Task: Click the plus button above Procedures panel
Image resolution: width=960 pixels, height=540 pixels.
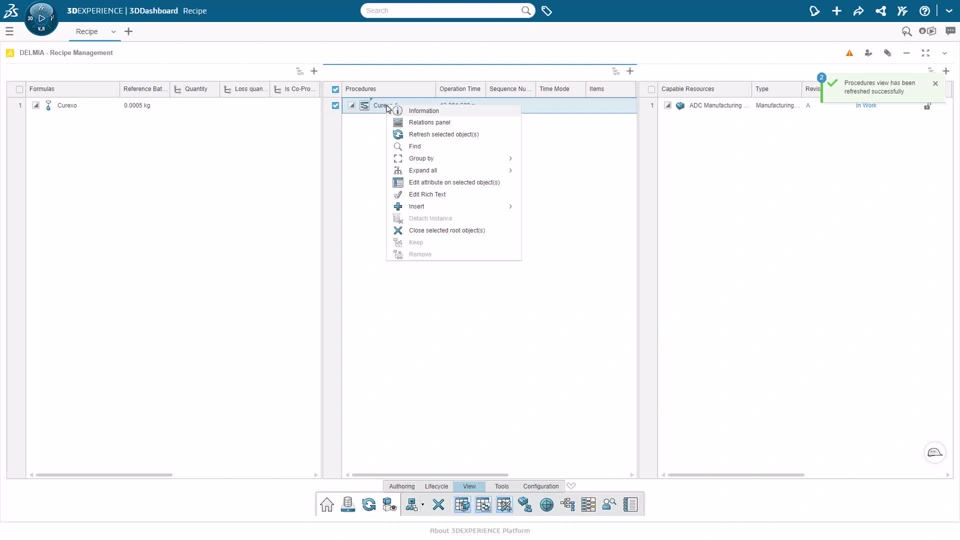Action: point(630,71)
